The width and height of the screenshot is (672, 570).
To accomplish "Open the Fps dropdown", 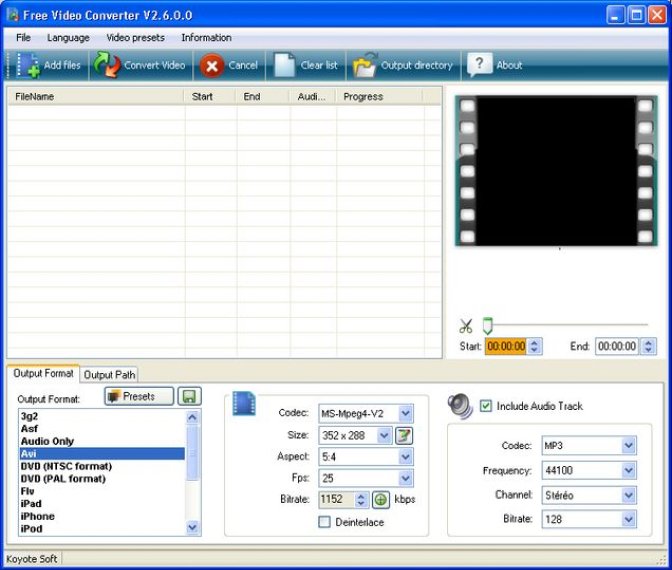I will pos(405,478).
